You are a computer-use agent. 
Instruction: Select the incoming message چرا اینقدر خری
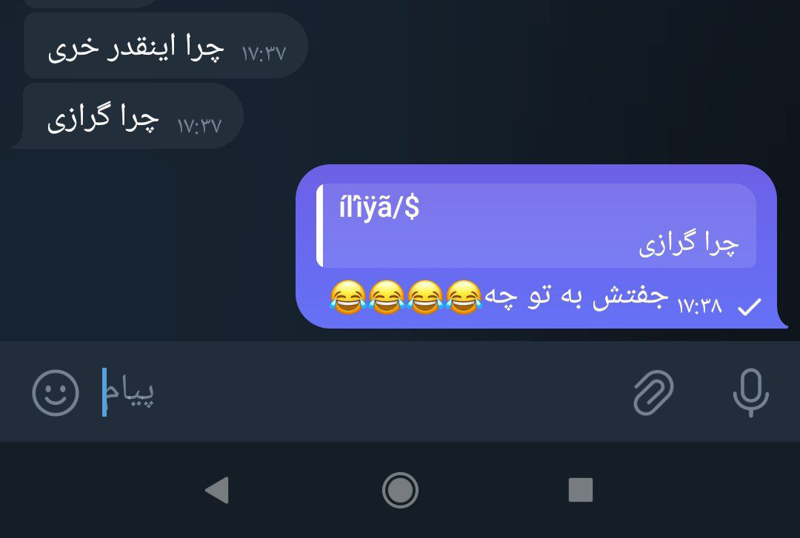(x=165, y=46)
